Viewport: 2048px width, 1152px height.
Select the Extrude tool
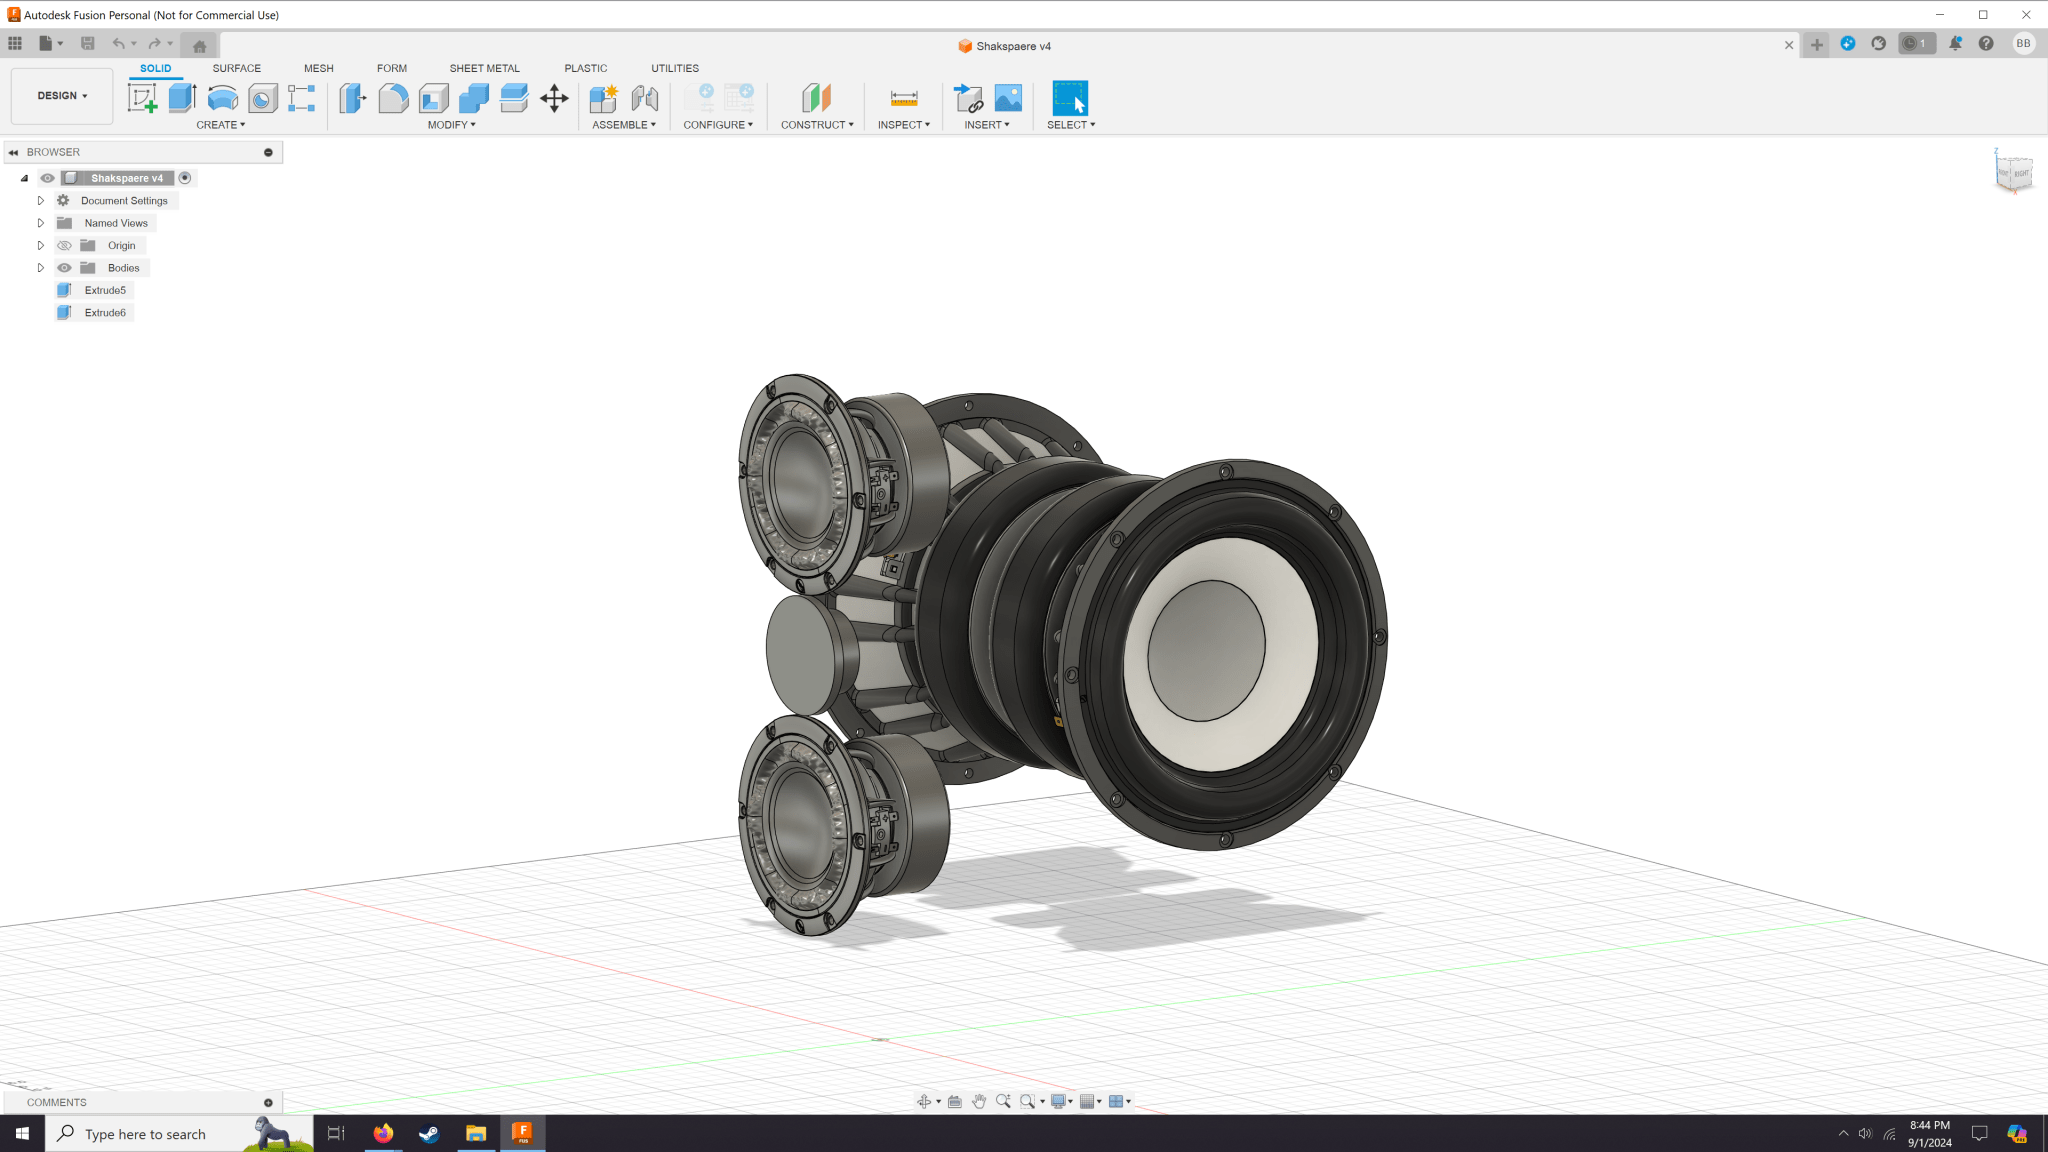[182, 98]
